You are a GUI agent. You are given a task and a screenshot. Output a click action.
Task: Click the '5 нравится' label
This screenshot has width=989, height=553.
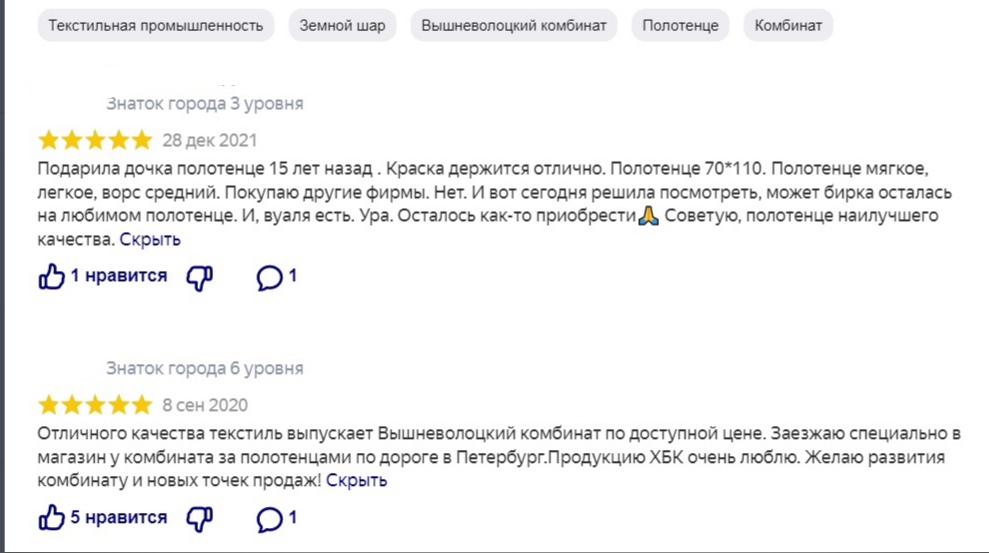[x=118, y=518]
